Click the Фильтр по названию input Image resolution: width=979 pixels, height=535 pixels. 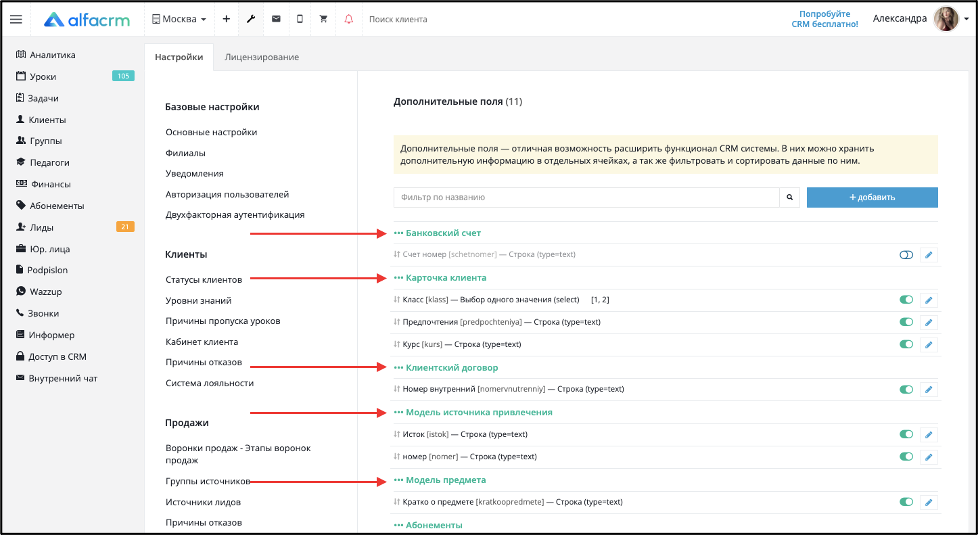pos(586,197)
